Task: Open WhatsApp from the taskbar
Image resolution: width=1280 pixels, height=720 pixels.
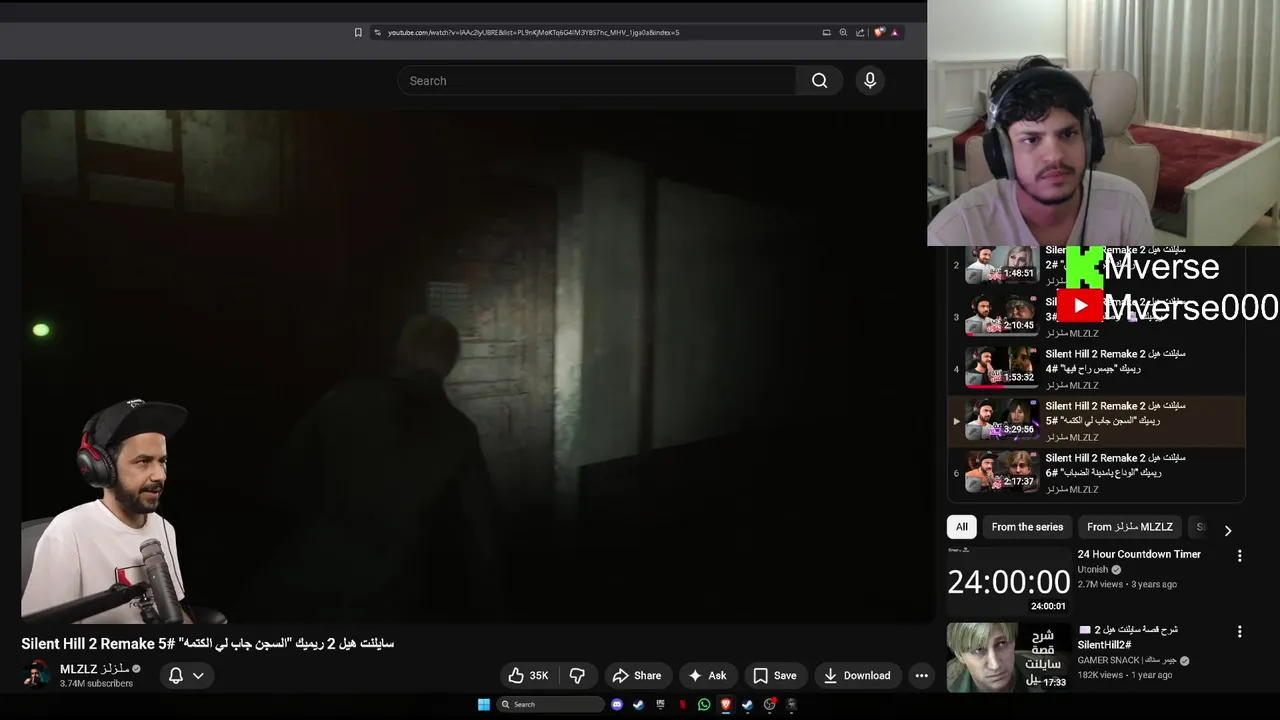Action: tap(704, 704)
